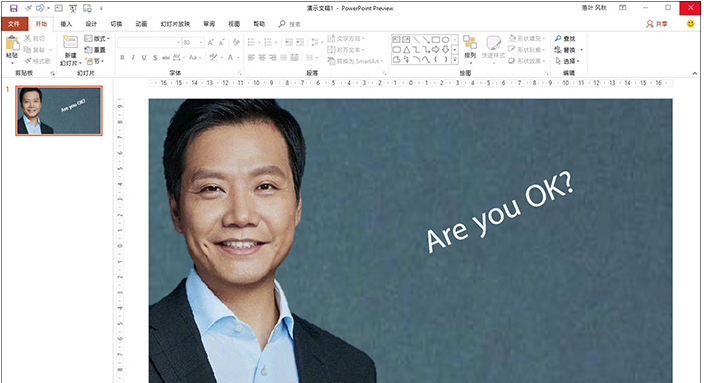Select the right arrow shape
The height and width of the screenshot is (383, 704).
436,49
